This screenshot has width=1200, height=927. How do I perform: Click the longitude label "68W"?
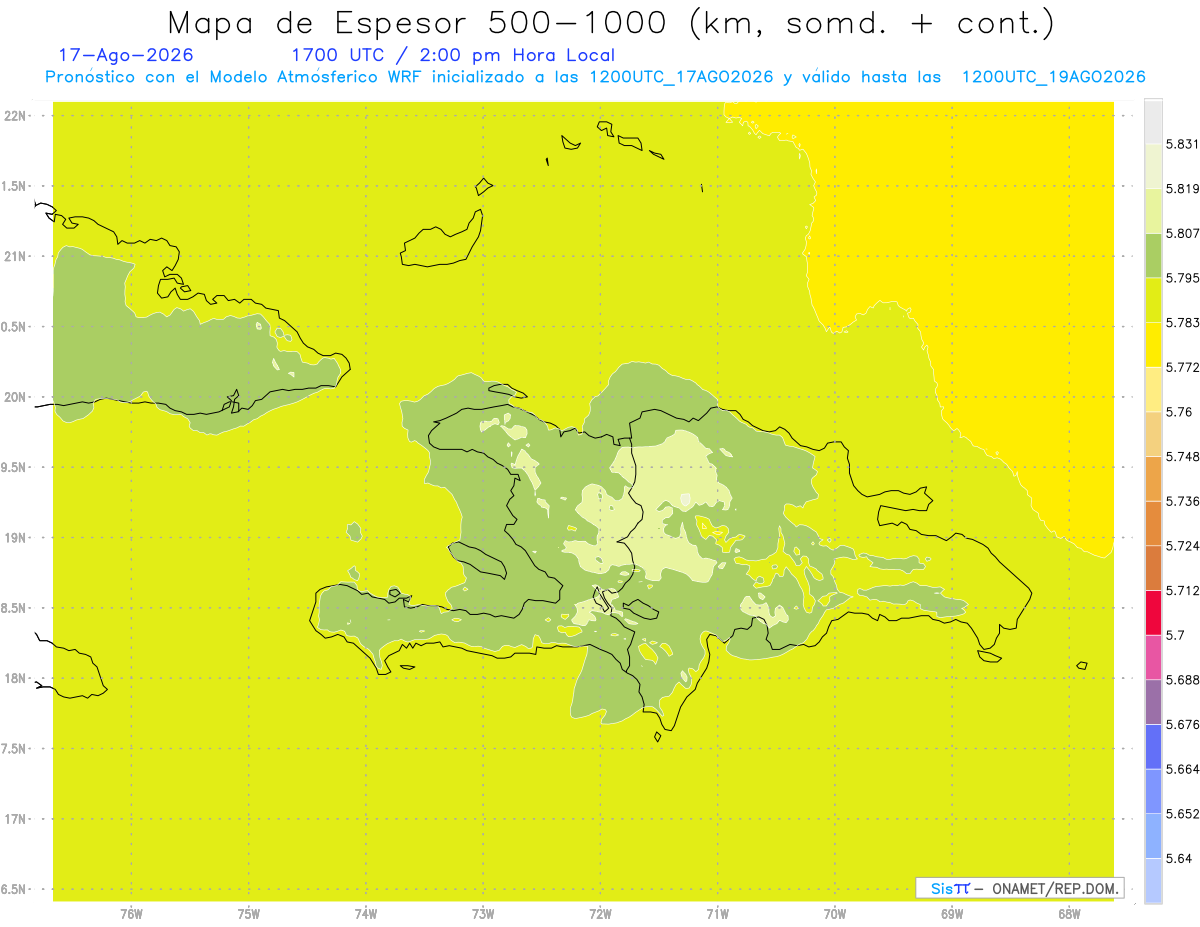[x=1069, y=914]
